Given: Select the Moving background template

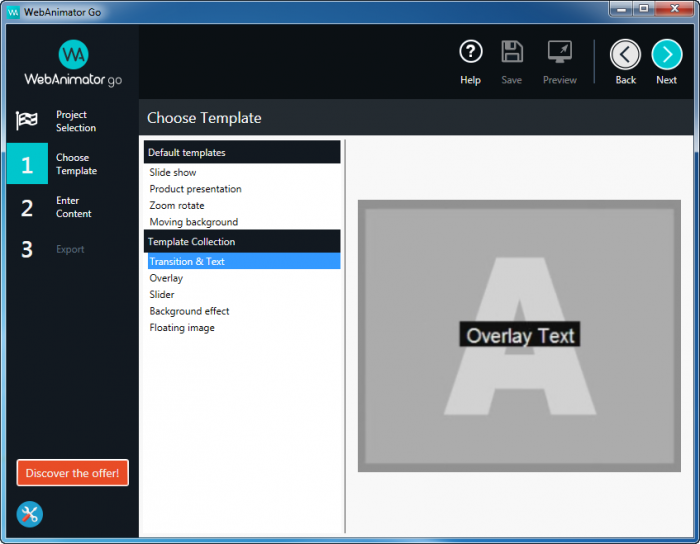Looking at the screenshot, I should pos(194,222).
